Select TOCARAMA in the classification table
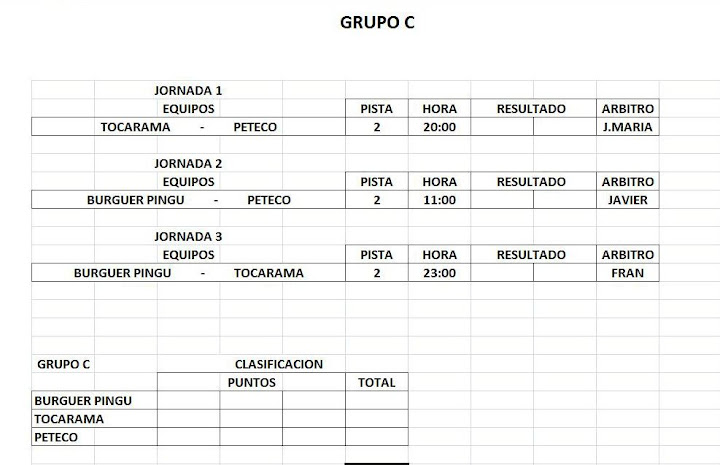Viewport: 720px width, 465px height. point(69,419)
